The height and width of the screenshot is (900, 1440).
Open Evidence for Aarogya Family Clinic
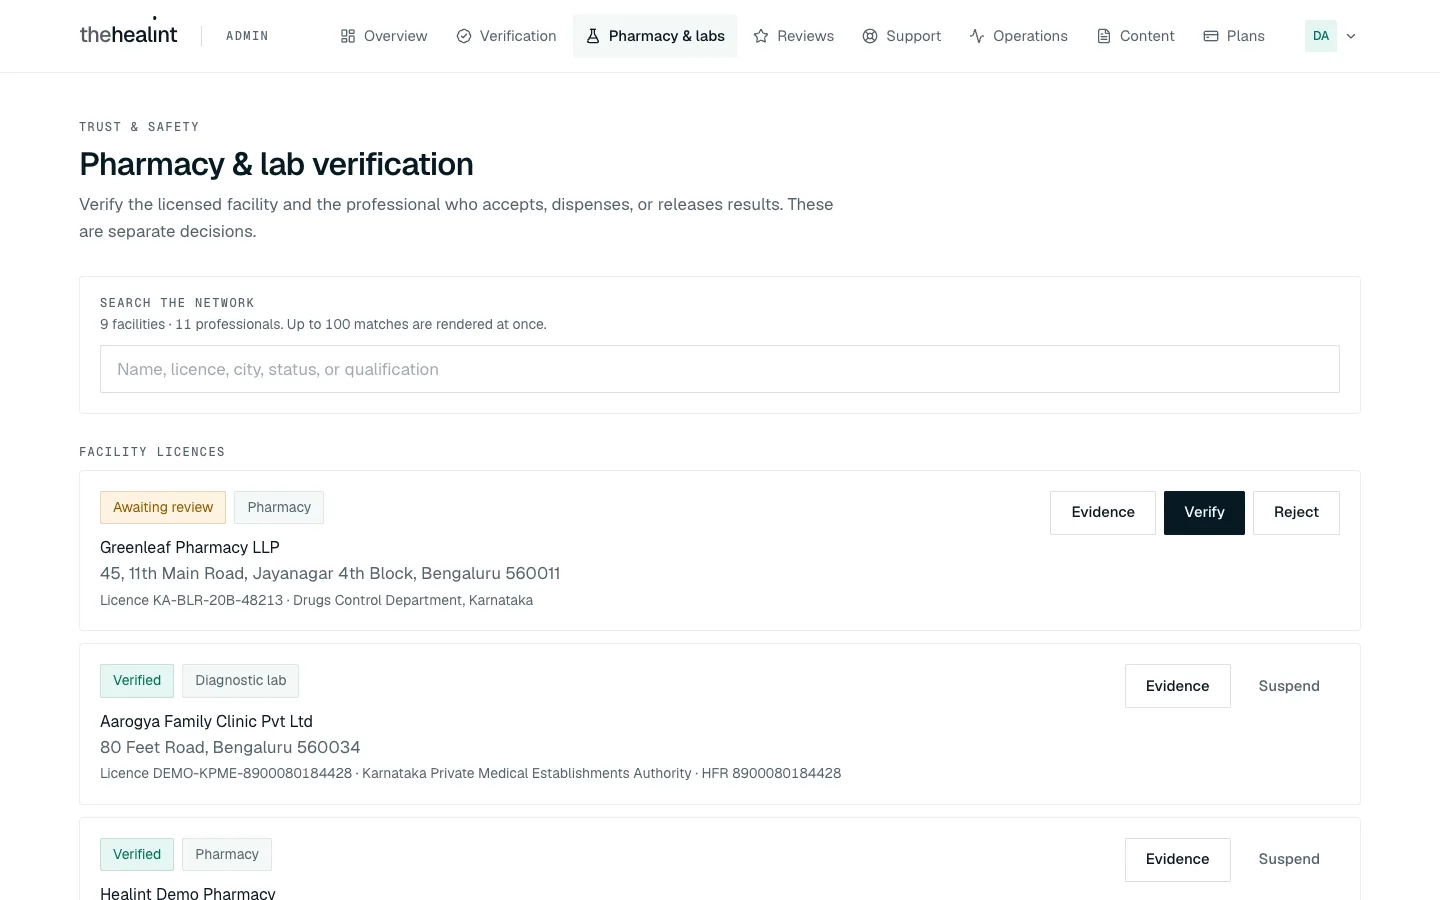pyautogui.click(x=1178, y=686)
